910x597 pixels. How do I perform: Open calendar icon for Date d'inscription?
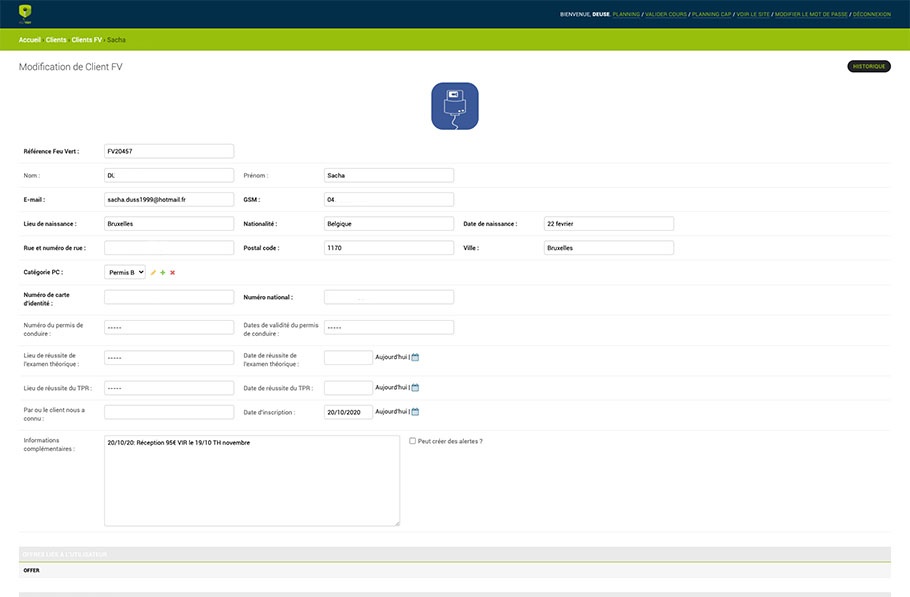tap(415, 412)
